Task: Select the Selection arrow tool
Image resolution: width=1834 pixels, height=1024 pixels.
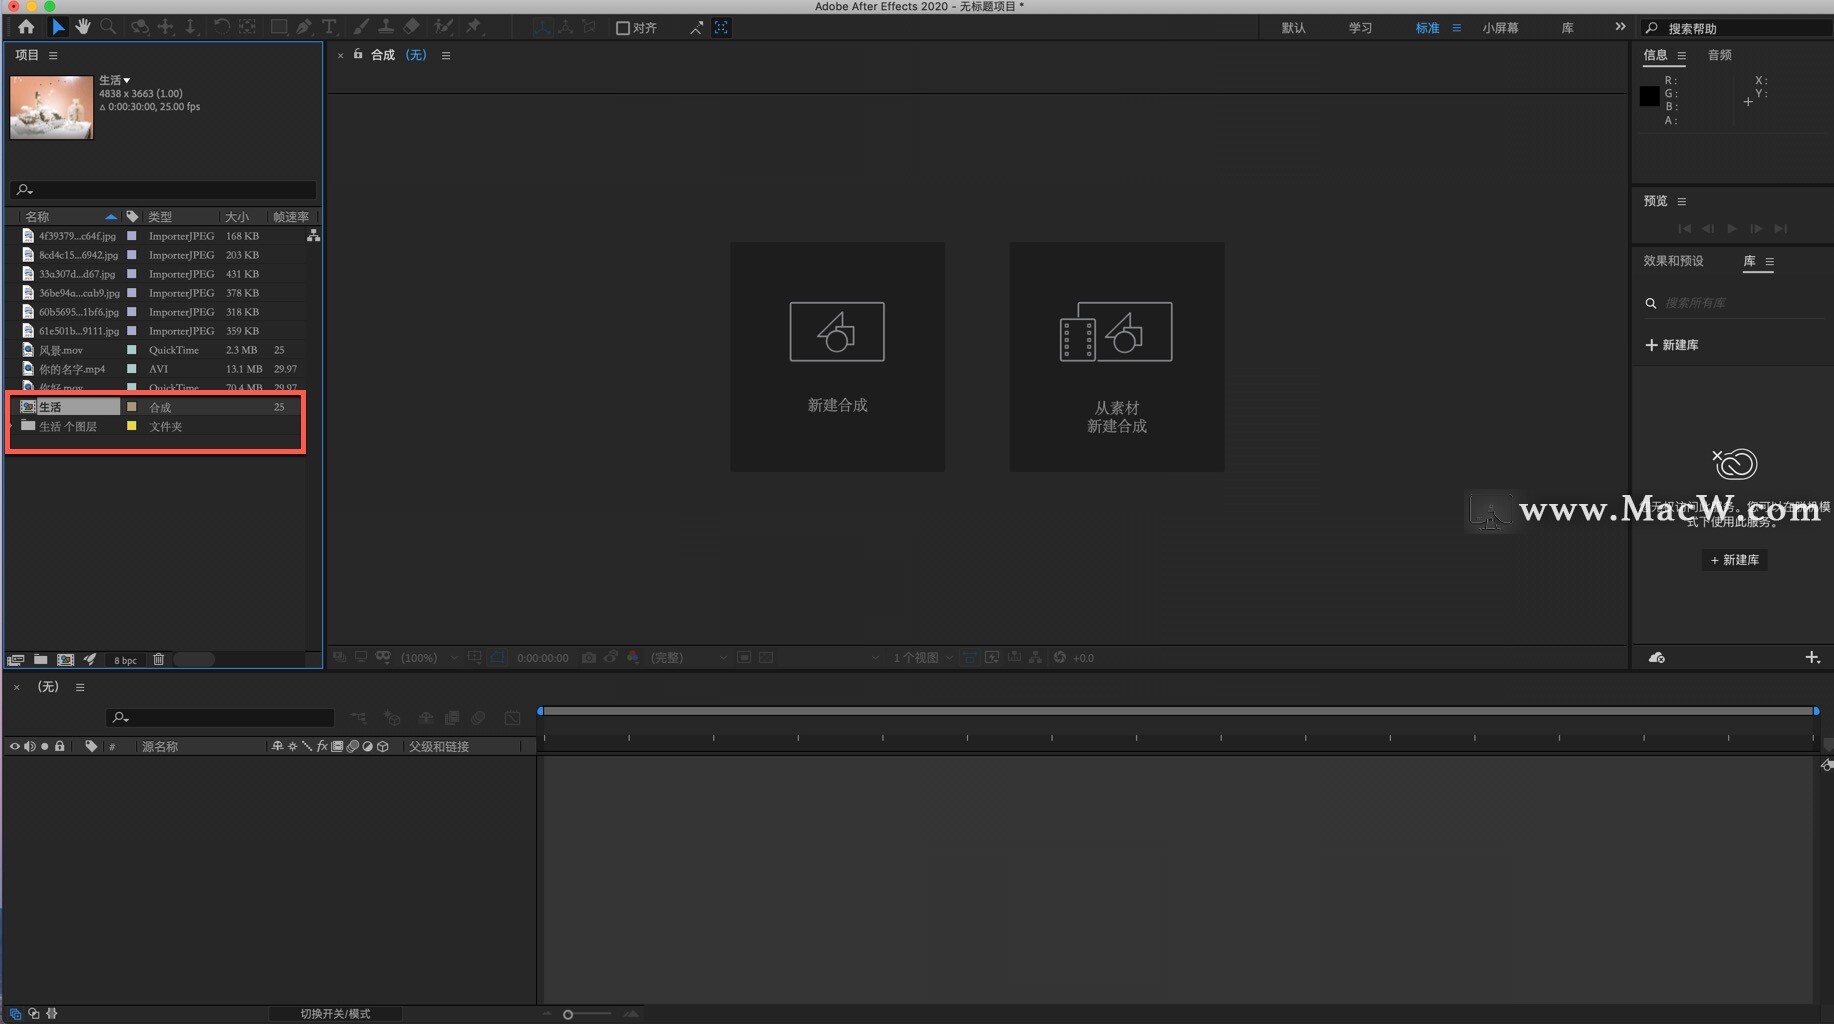Action: (x=58, y=27)
